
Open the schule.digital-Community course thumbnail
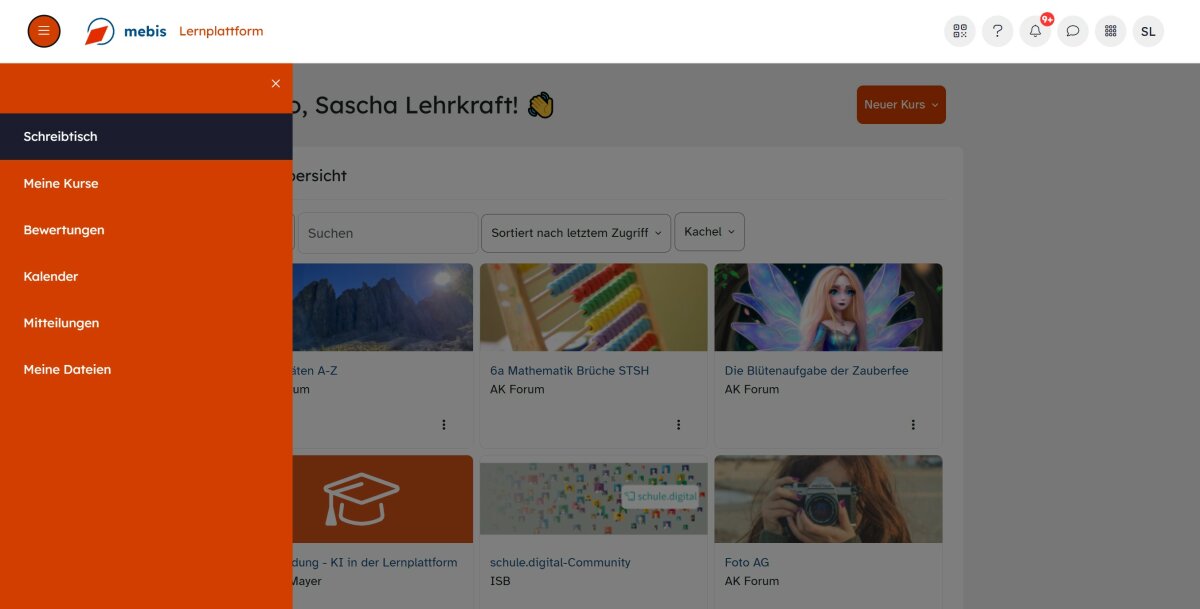point(593,498)
